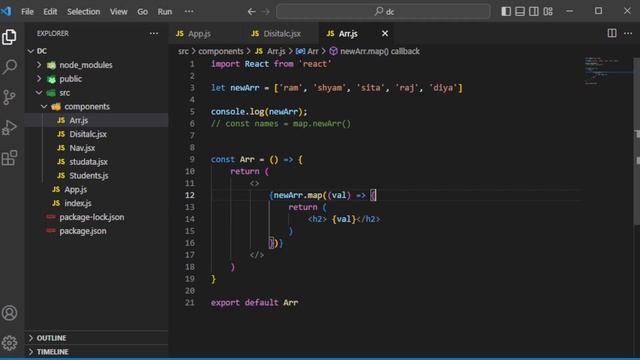
Task: Click the Split Editor Right icon
Action: tap(612, 33)
